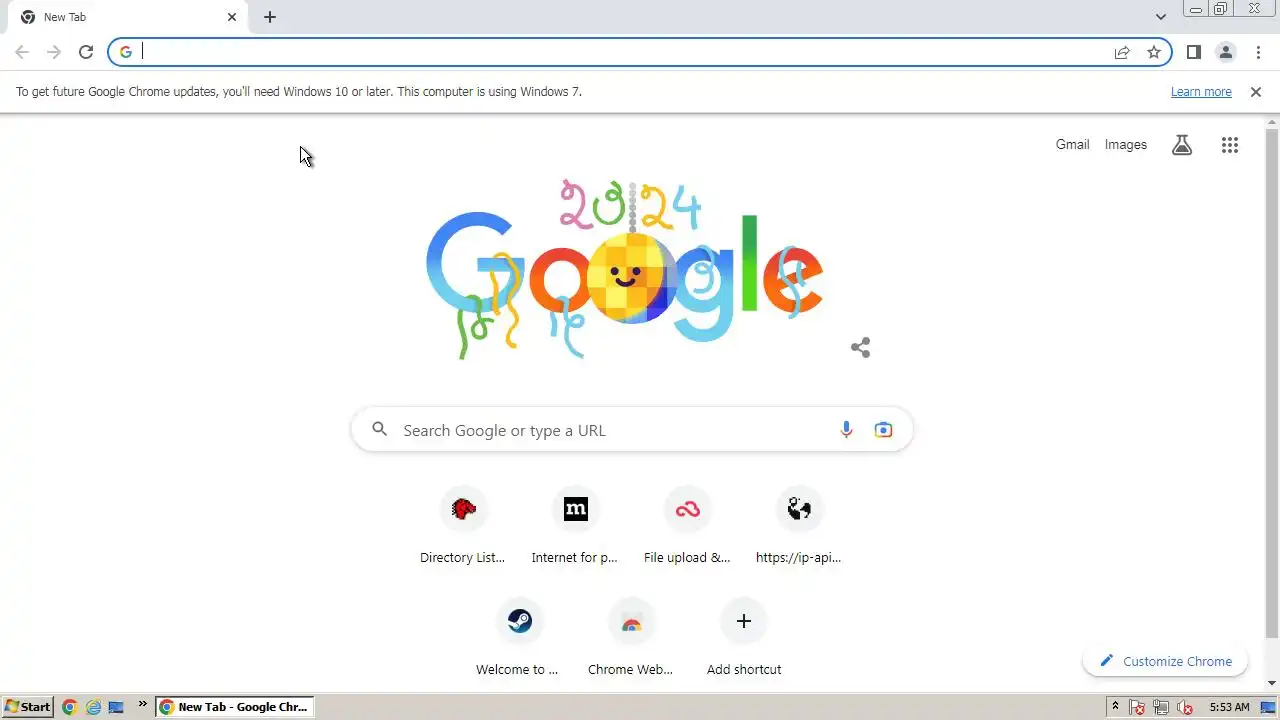Follow the Learn more link
The width and height of the screenshot is (1280, 720).
click(1201, 92)
